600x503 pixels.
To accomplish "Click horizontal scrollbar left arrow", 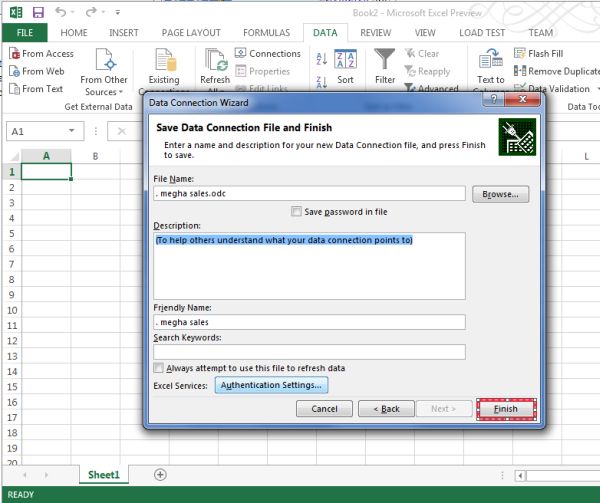I will (x=520, y=476).
